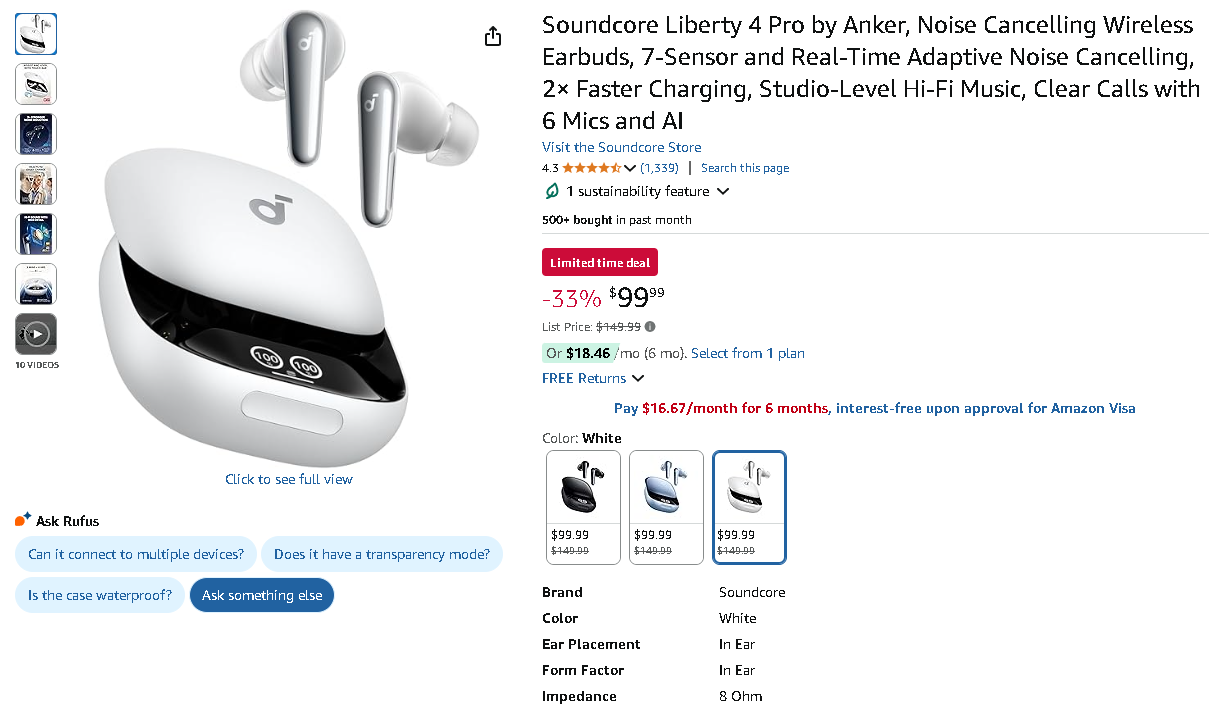Screen dimensions: 1213x708
Task: Select the first product image thumbnail
Action: (36, 34)
